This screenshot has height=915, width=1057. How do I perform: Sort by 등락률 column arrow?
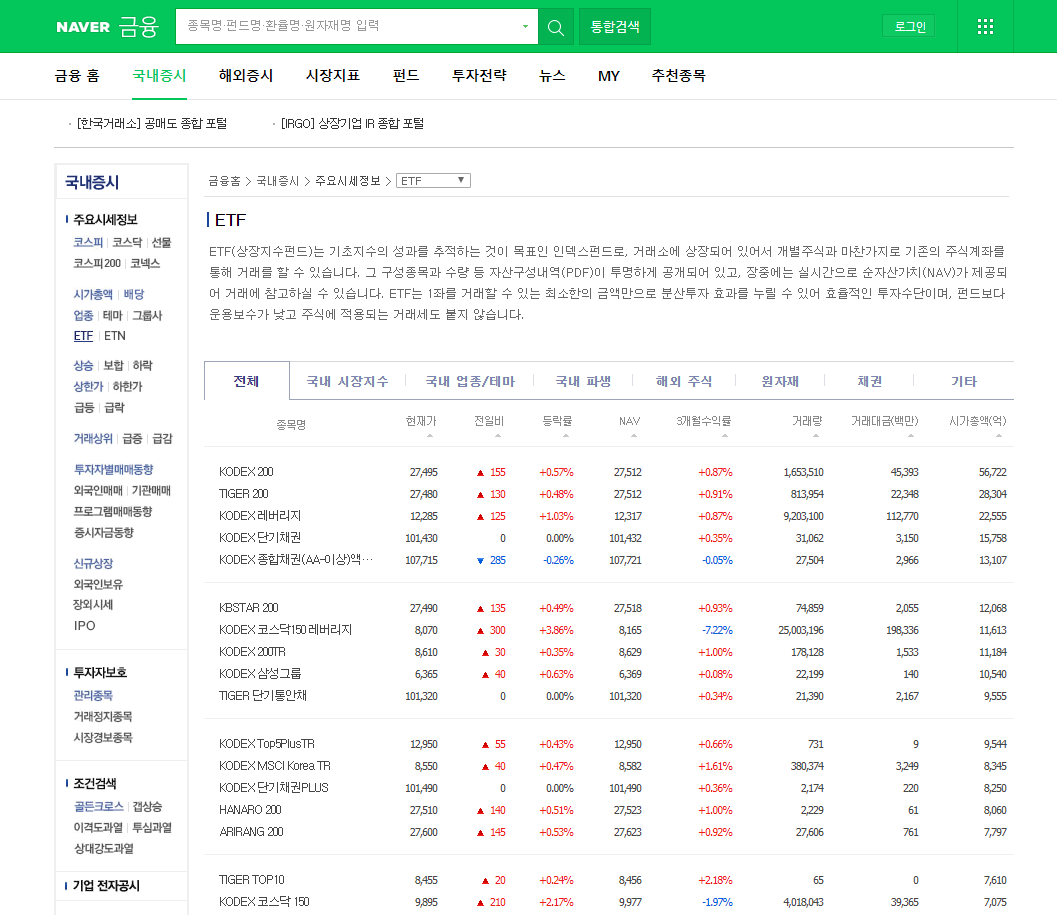(566, 436)
